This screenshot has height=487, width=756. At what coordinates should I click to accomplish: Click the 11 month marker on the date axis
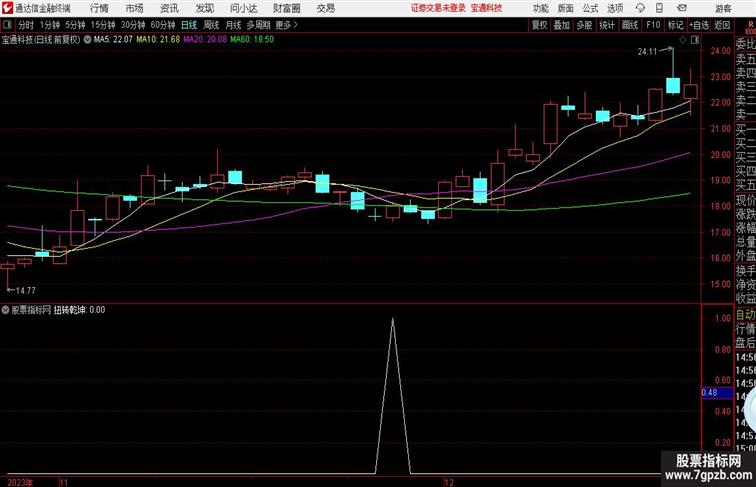point(64,482)
